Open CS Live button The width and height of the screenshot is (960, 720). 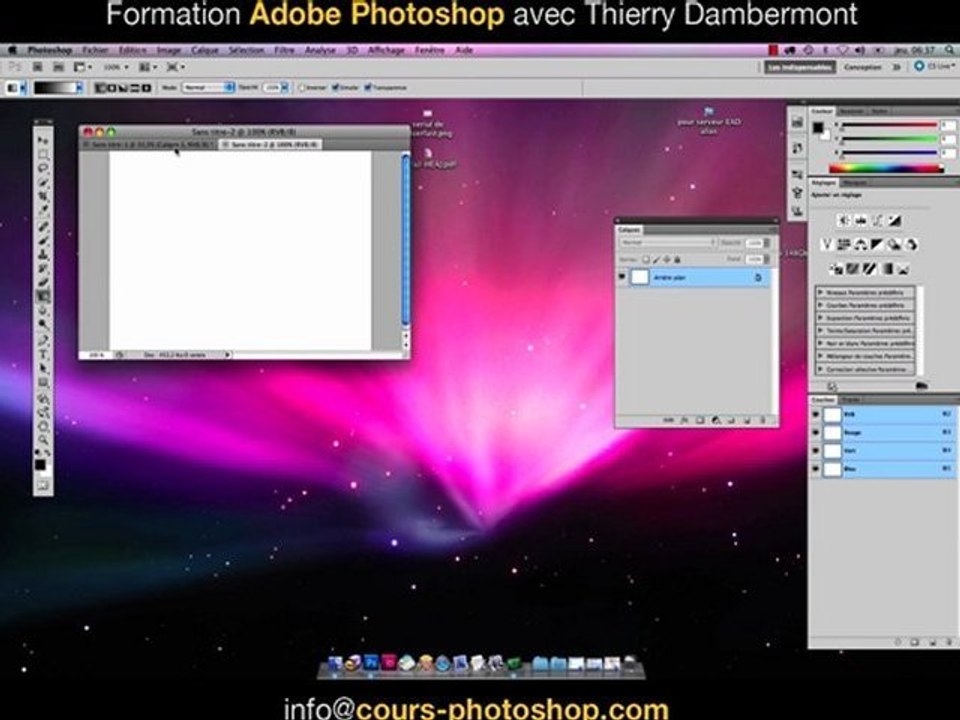pos(935,66)
